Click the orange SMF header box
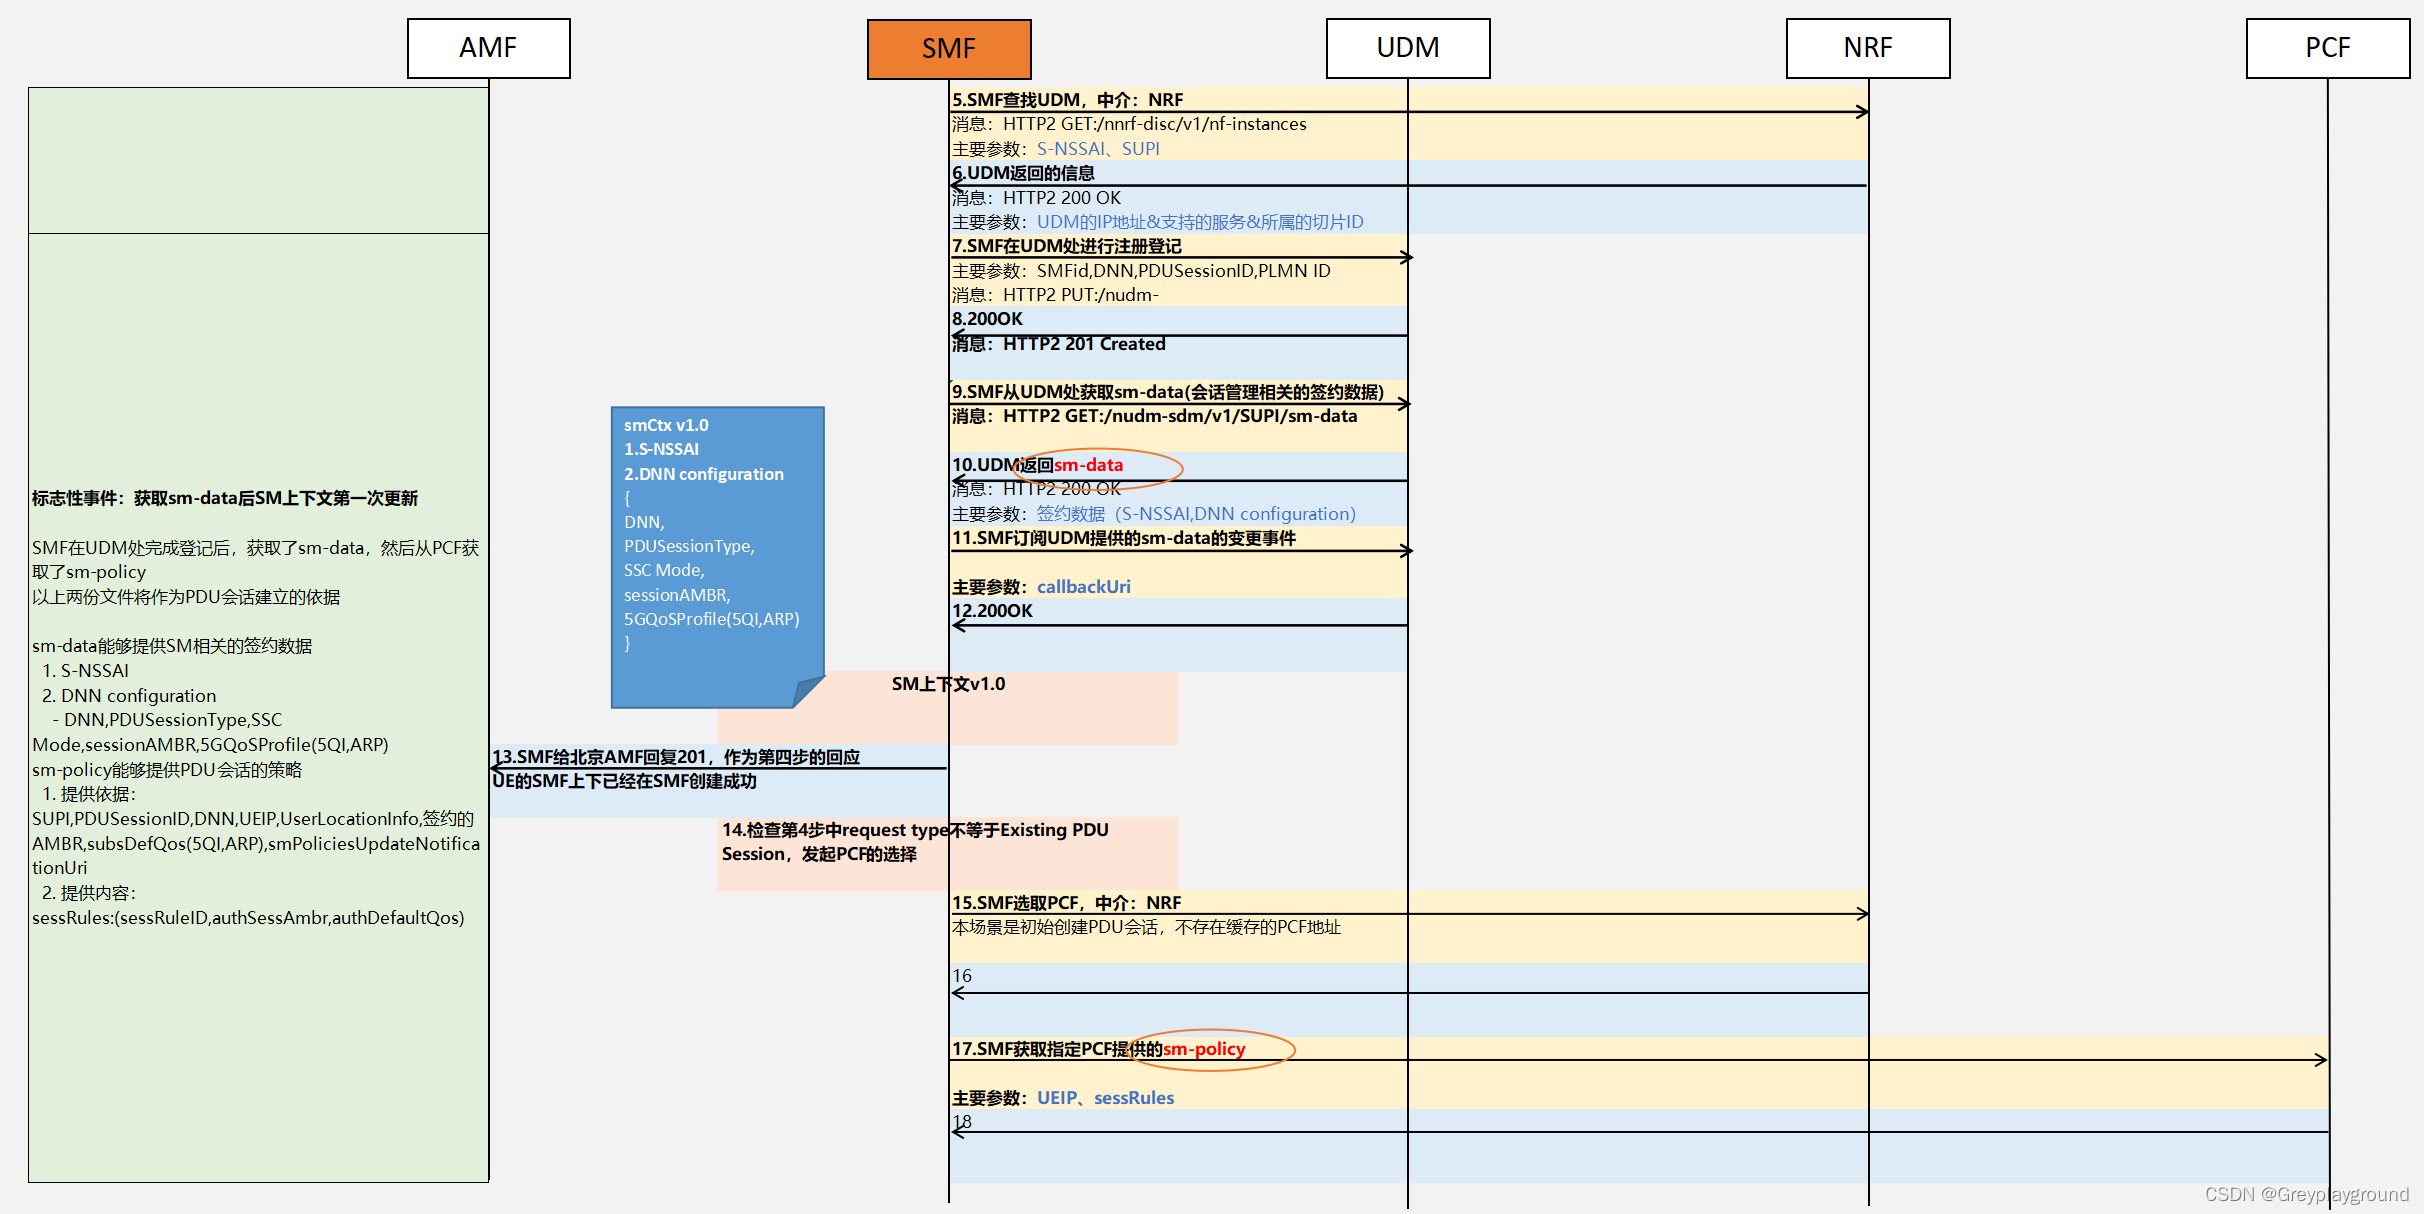2424x1214 pixels. click(x=948, y=49)
